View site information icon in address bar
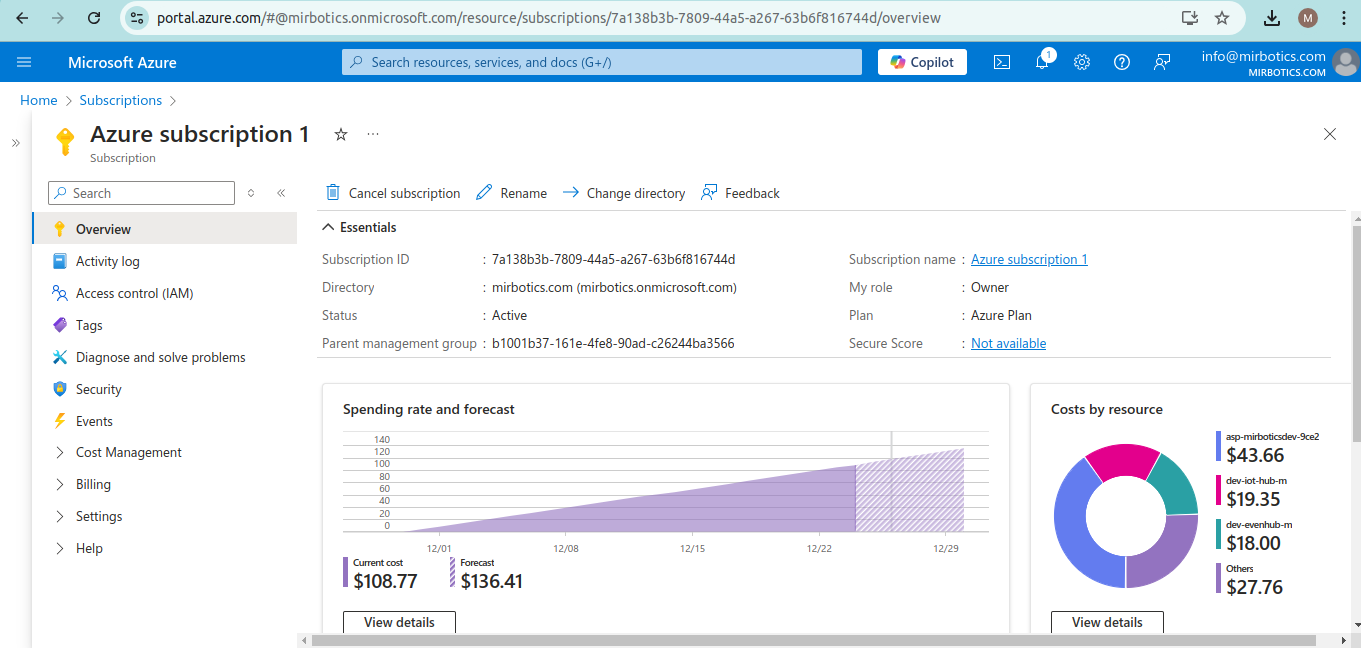Viewport: 1361px width, 648px height. pos(138,18)
